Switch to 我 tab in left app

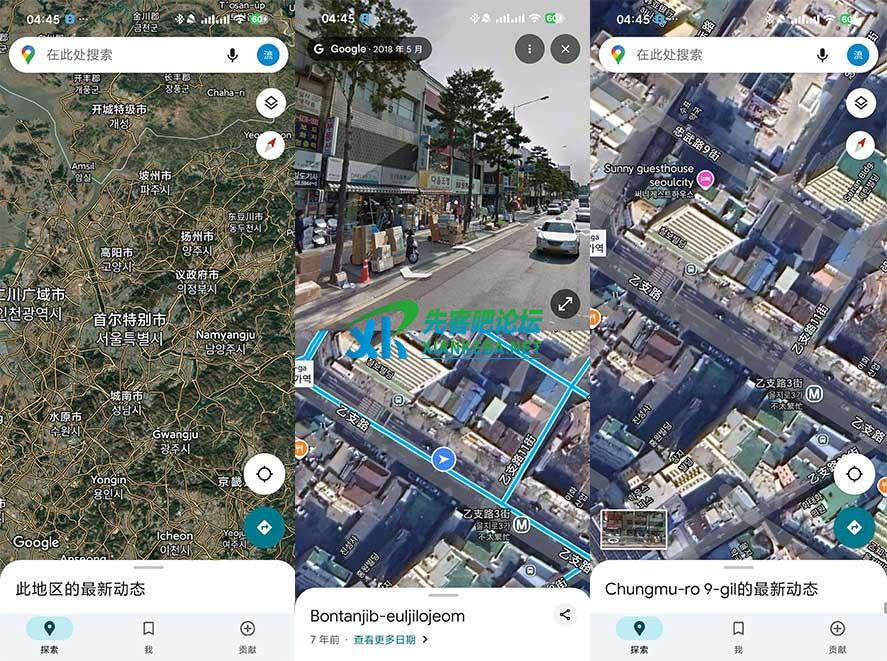click(x=148, y=635)
